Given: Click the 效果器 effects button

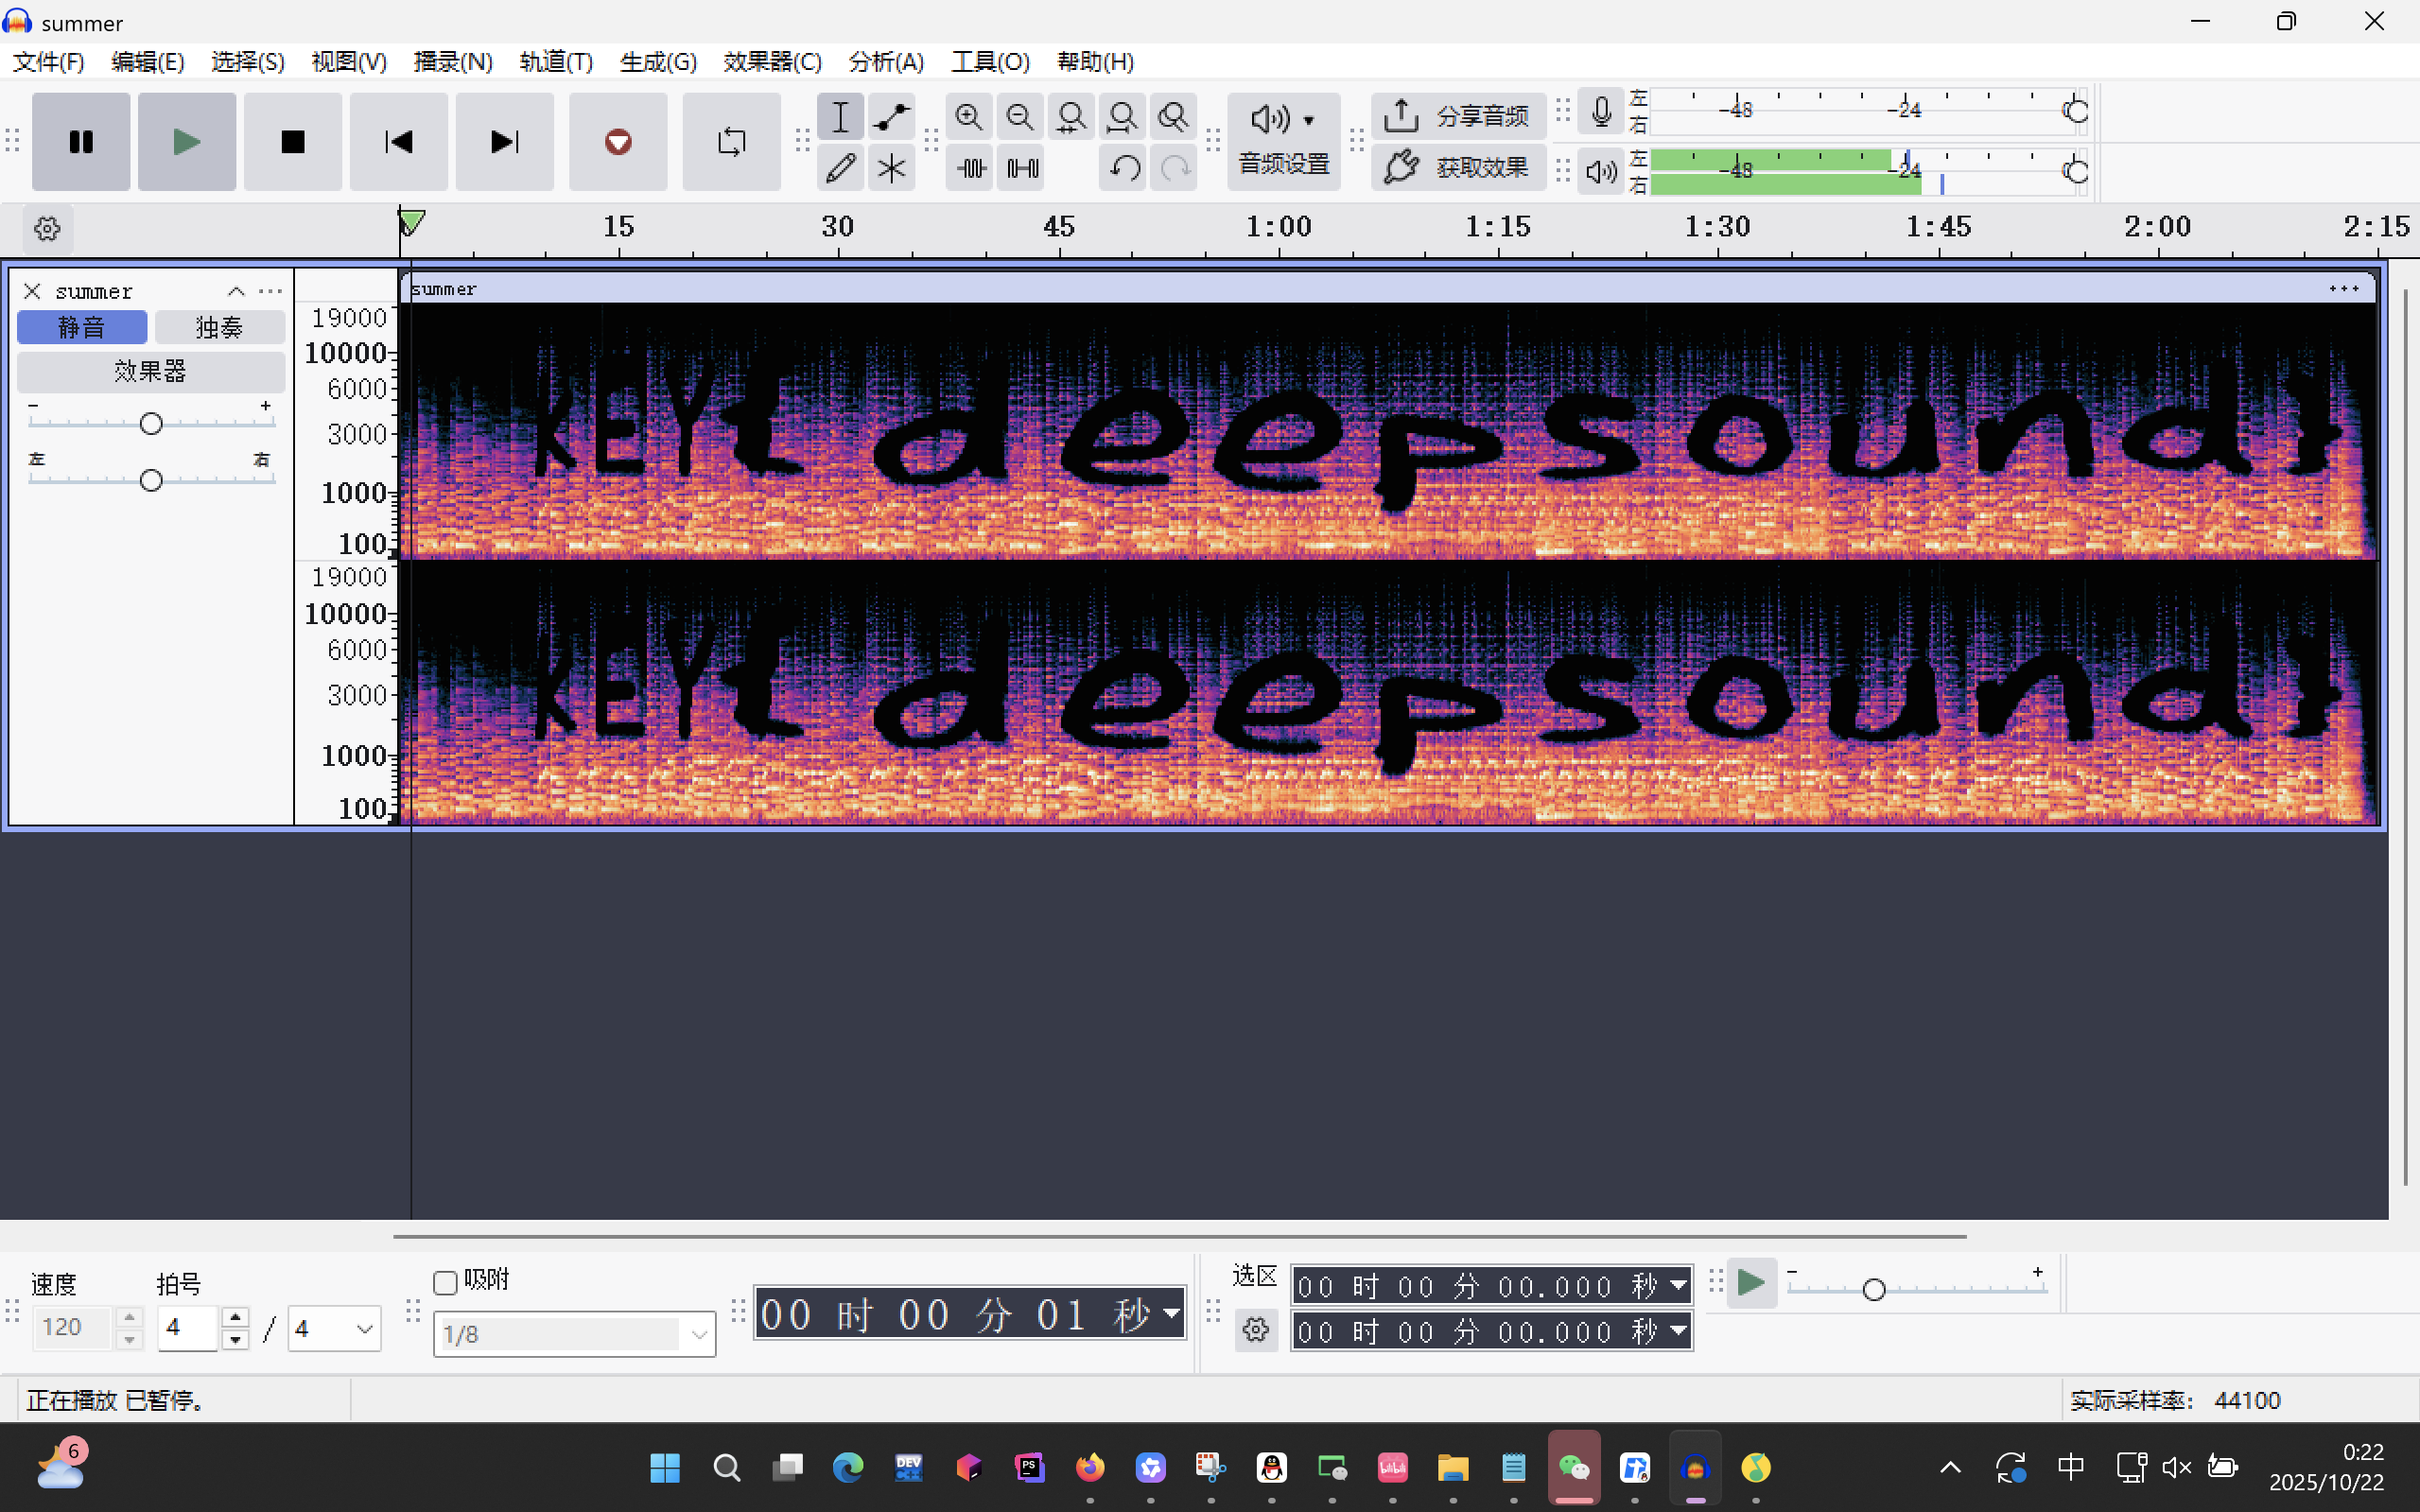Looking at the screenshot, I should 151,371.
